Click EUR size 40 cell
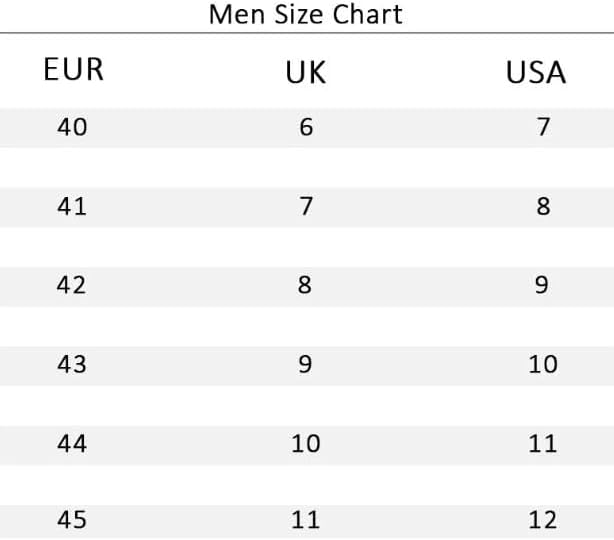 [72, 127]
